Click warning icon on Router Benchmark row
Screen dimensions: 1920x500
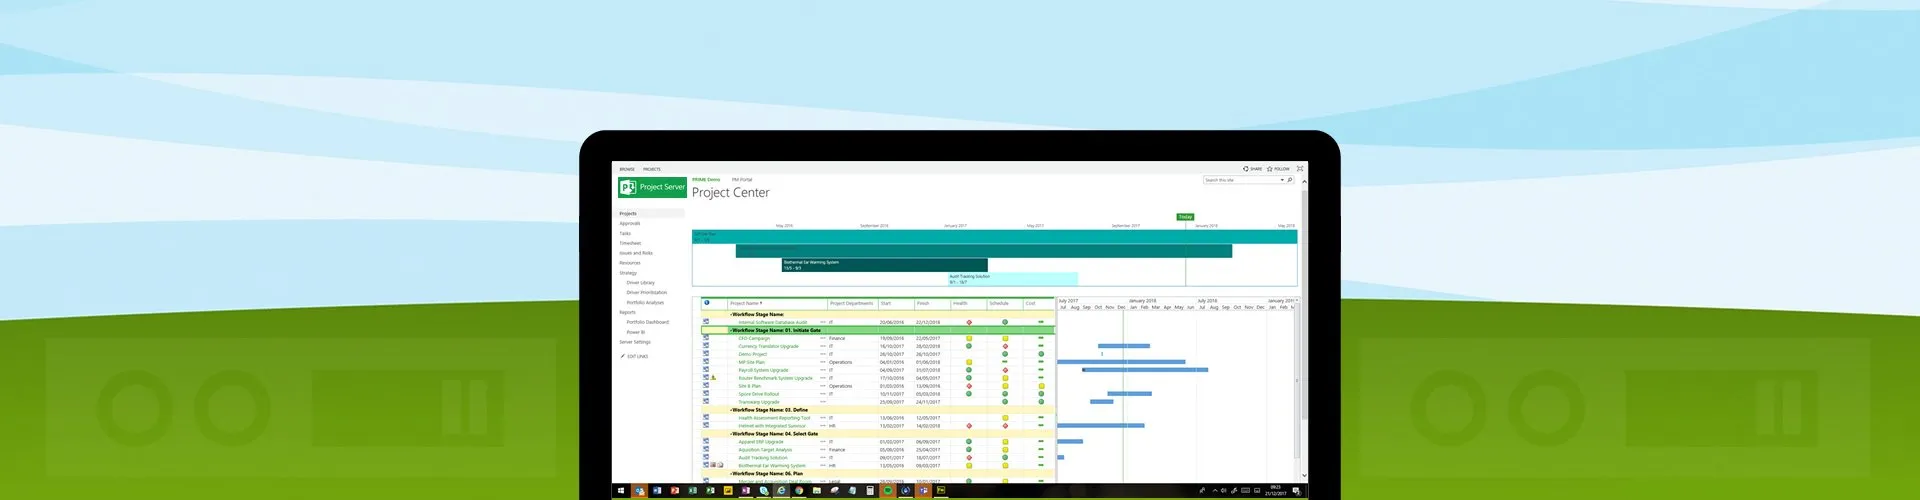point(714,378)
